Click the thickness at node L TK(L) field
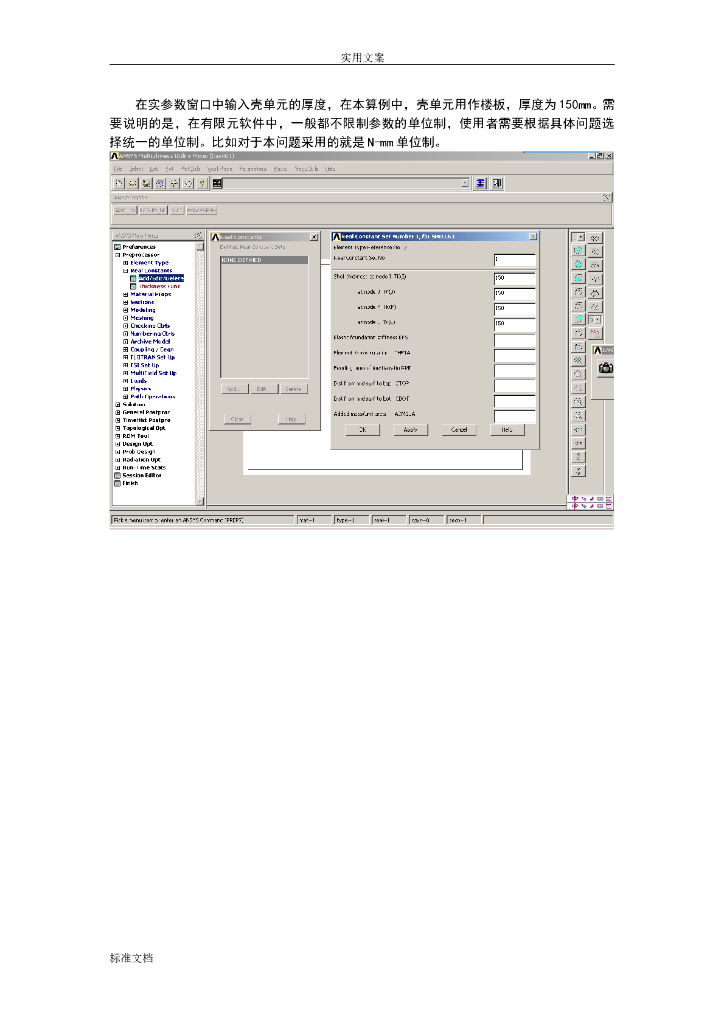Screen dimensions: 724x1024 (515, 323)
